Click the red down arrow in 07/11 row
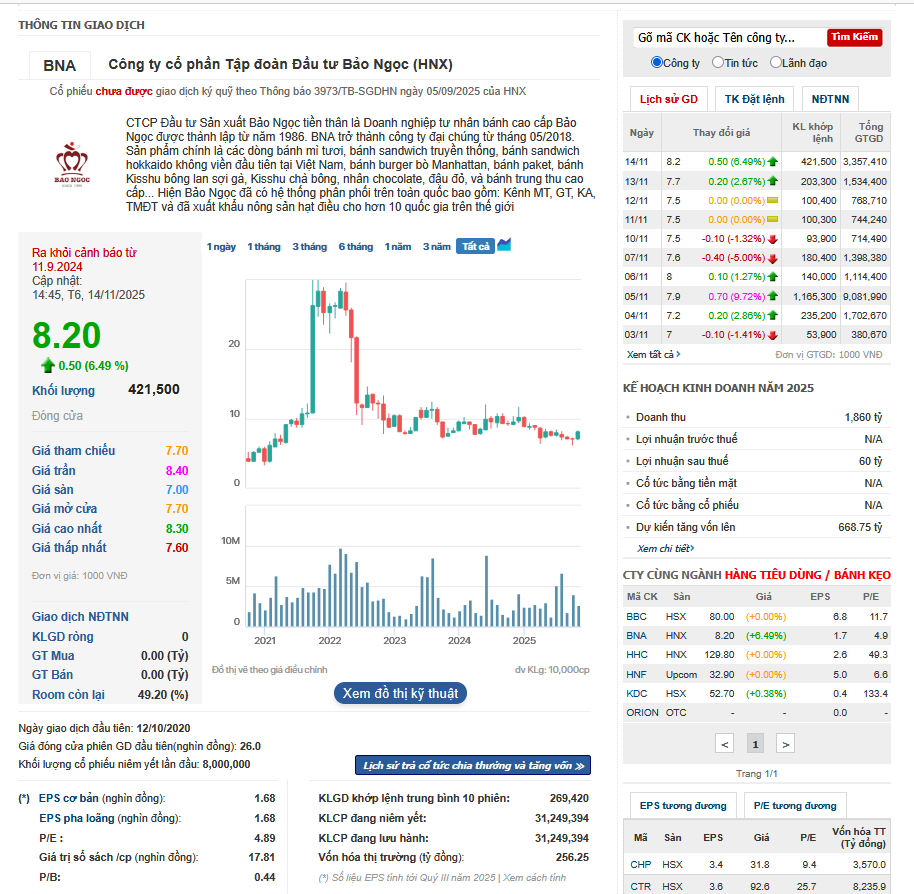This screenshot has width=914, height=894. pos(772,258)
